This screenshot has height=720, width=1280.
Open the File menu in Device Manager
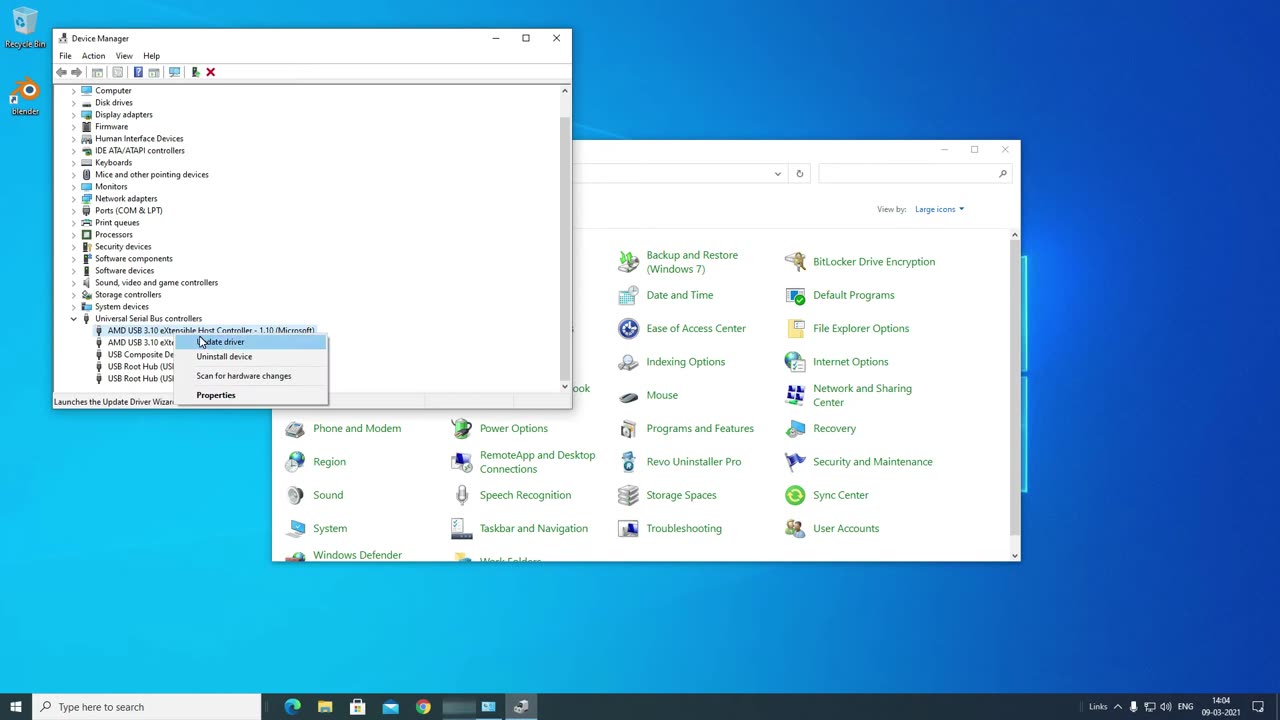65,56
